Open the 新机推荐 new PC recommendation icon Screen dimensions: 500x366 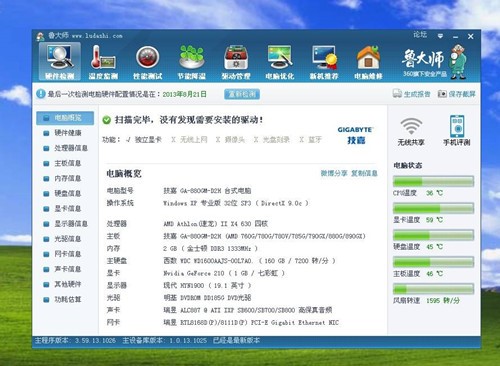(324, 62)
